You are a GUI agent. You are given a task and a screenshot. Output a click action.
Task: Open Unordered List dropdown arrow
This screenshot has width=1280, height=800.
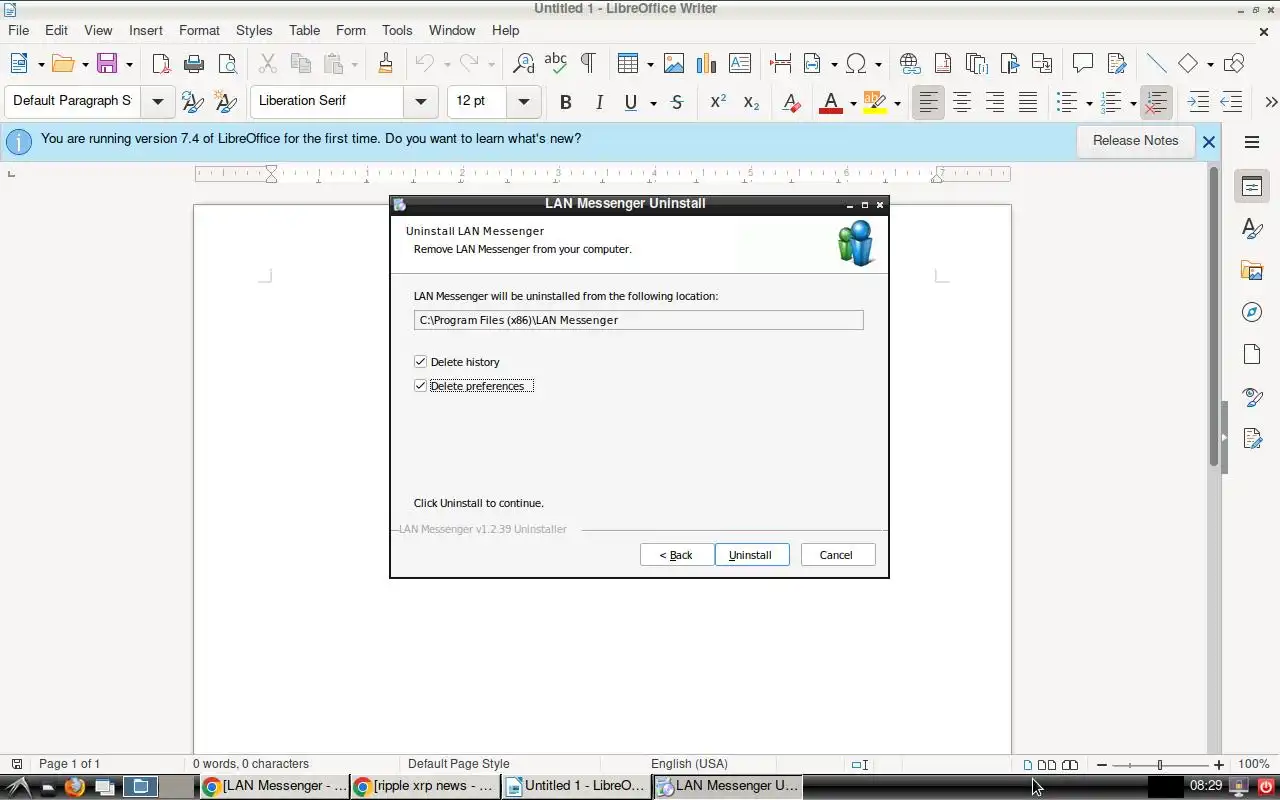[1089, 103]
